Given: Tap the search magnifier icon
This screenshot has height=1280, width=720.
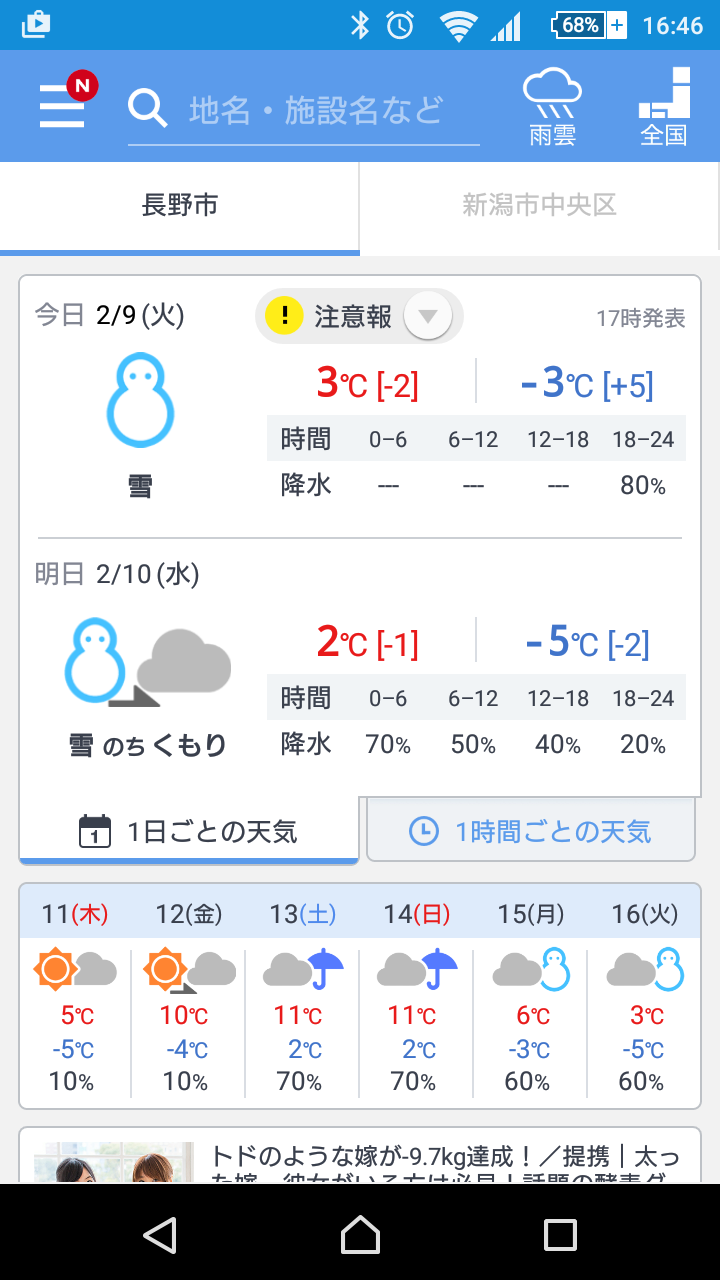Looking at the screenshot, I should tap(148, 108).
